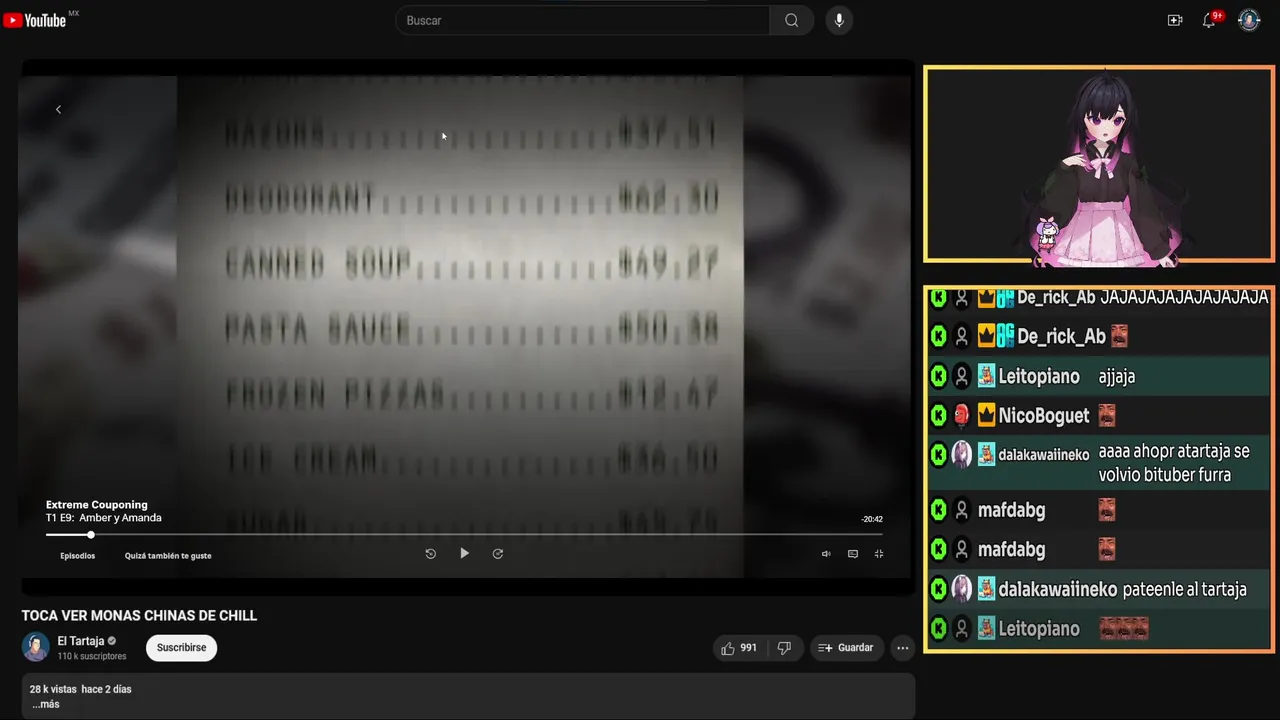
Task: Rewind ten seconds in the embedded player
Action: (431, 553)
